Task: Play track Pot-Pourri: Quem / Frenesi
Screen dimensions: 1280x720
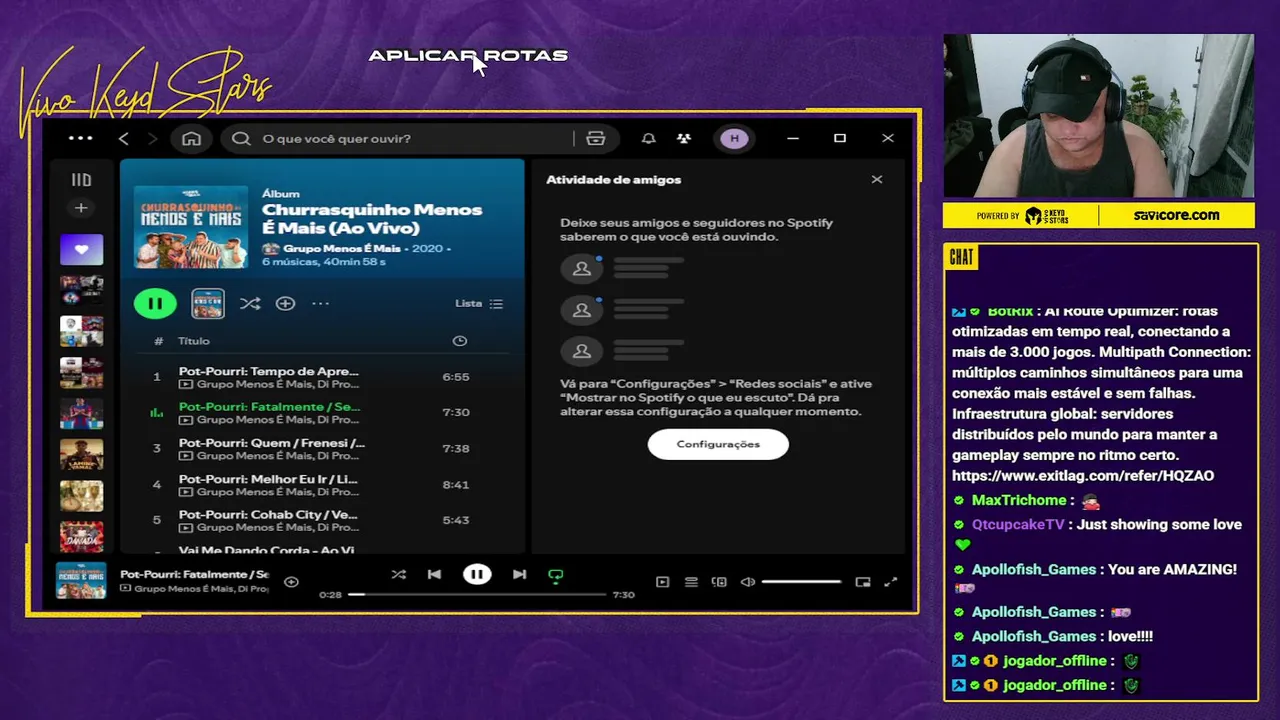Action: point(322,448)
